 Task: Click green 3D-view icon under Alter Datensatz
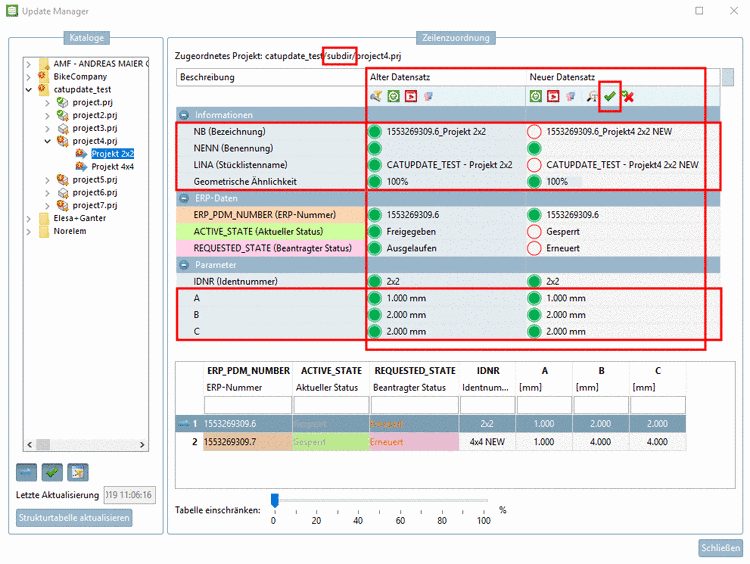393,96
